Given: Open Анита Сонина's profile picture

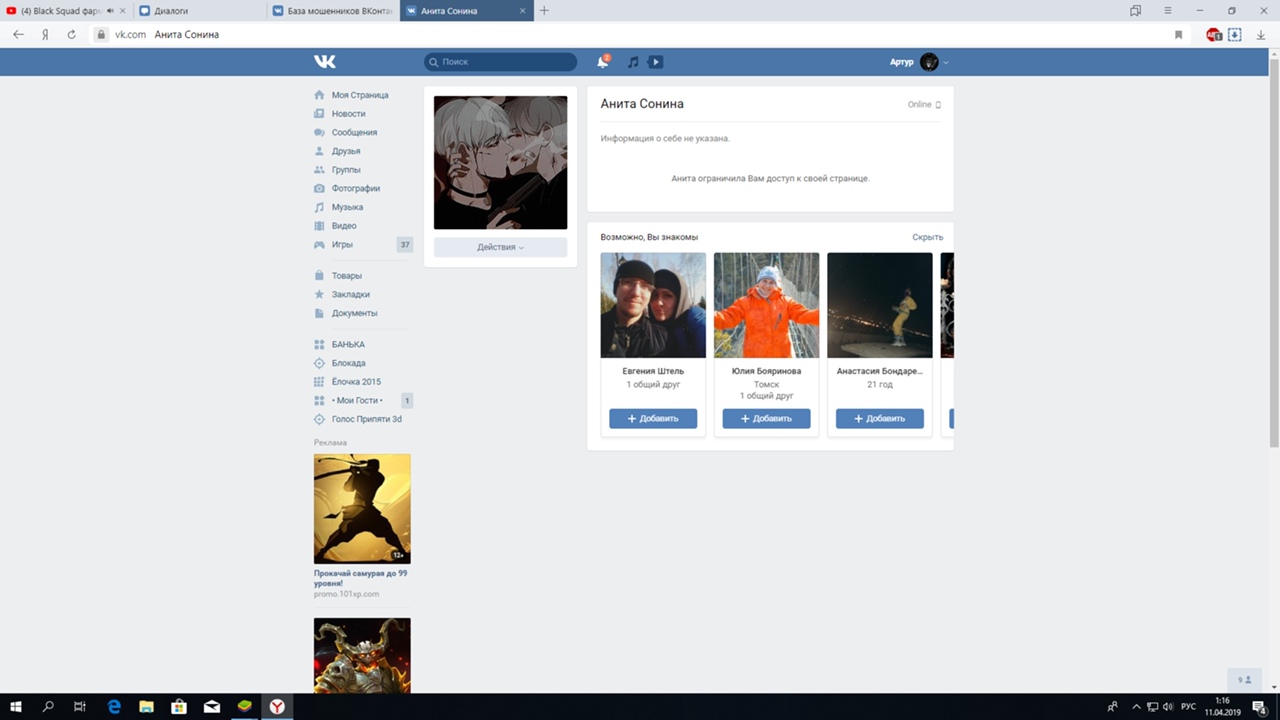Looking at the screenshot, I should (500, 163).
